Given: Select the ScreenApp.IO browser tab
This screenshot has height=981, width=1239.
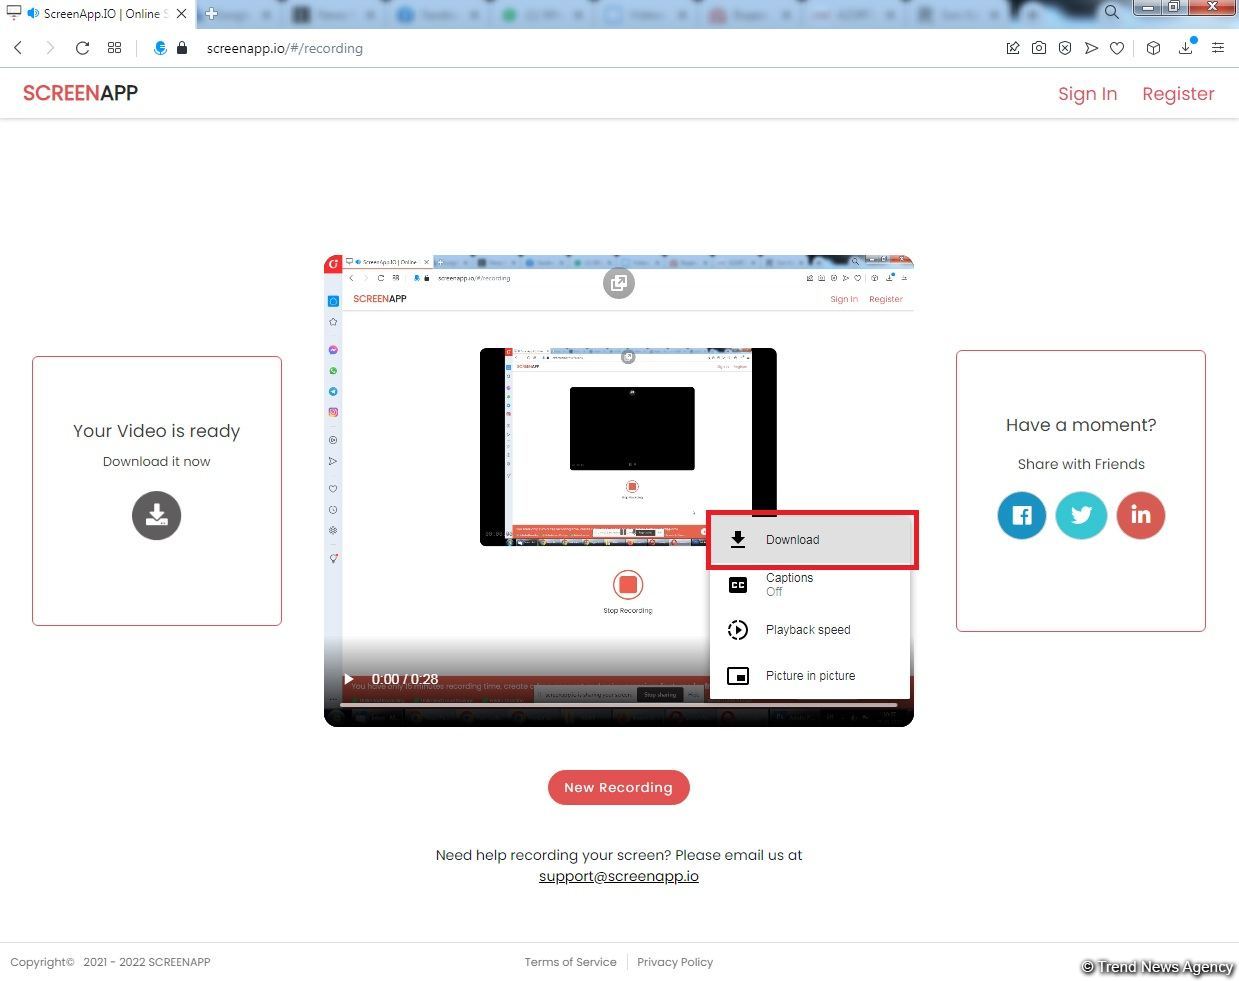Looking at the screenshot, I should (x=98, y=14).
